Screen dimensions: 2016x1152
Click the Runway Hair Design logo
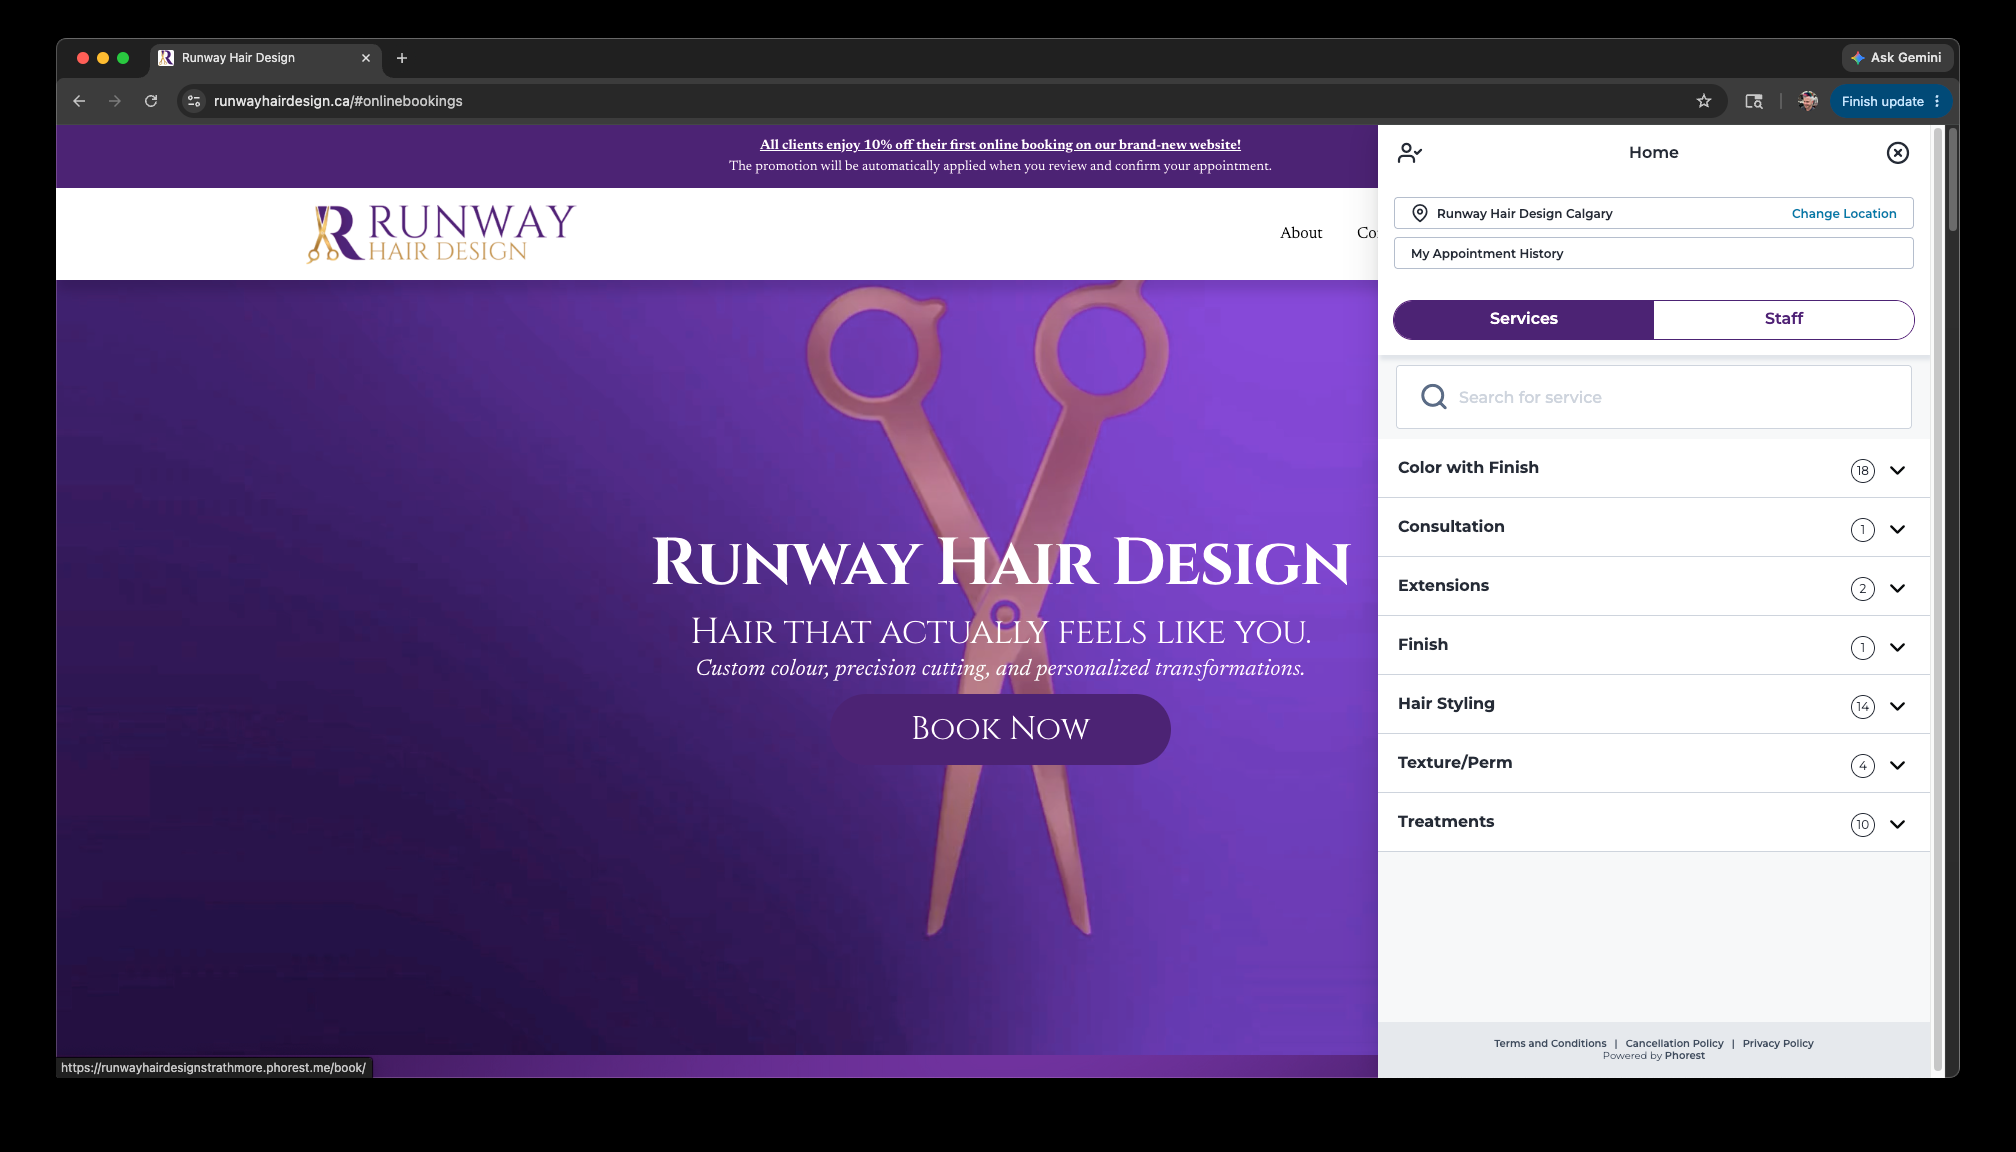[441, 233]
